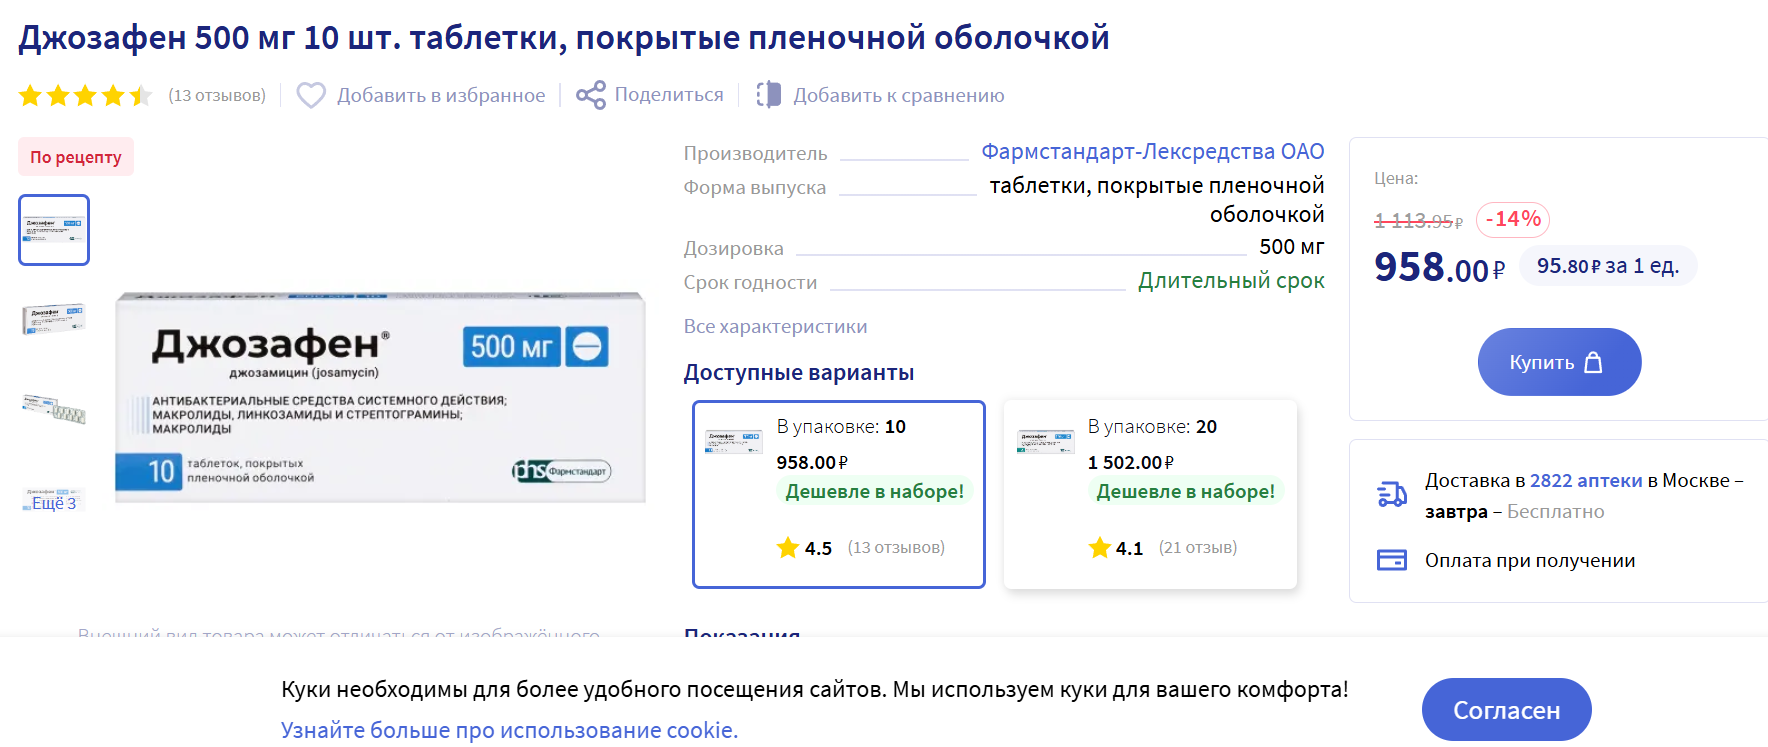Screen dimensions: 1768x747
Task: Click the '-14%' discount badge
Action: pyautogui.click(x=1513, y=219)
